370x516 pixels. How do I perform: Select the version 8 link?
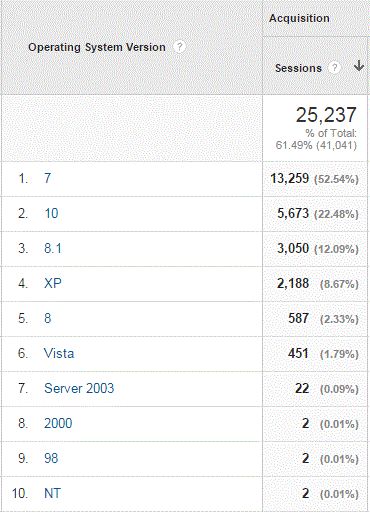coord(48,318)
